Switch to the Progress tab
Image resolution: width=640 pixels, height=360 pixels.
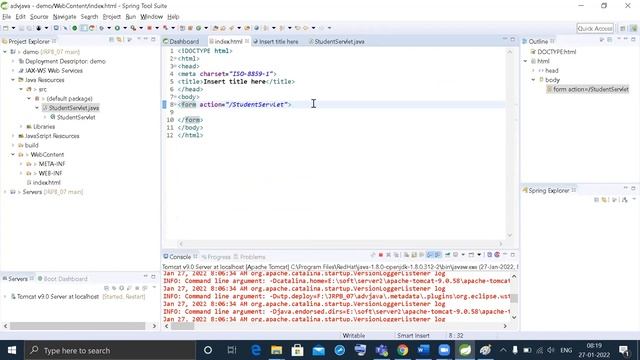click(x=216, y=257)
